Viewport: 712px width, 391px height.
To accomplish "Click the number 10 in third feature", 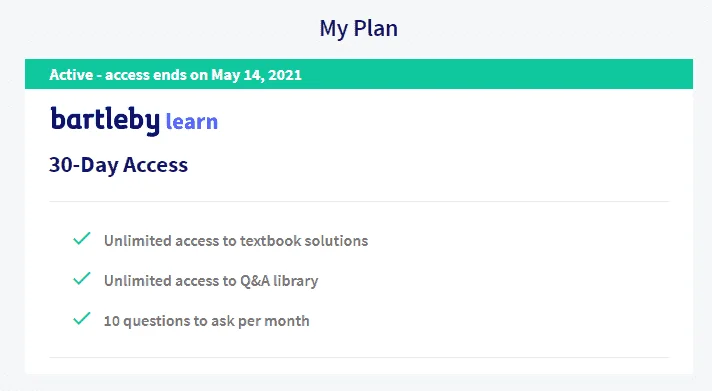I will (112, 321).
